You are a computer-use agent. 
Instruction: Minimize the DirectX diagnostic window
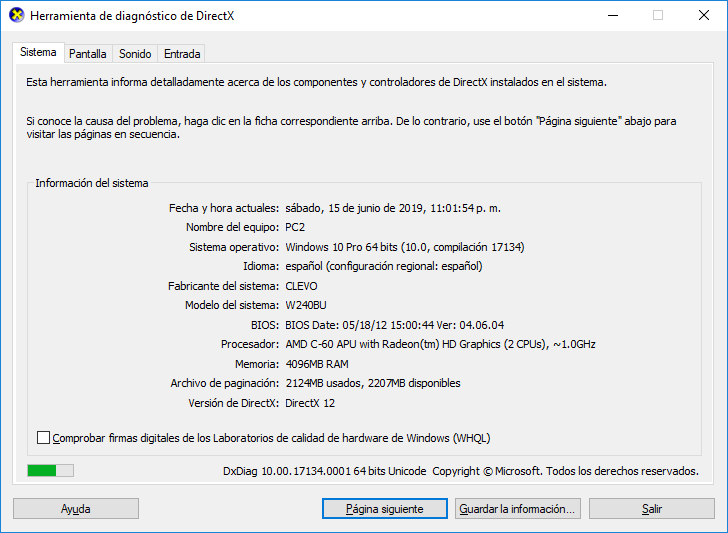point(613,15)
